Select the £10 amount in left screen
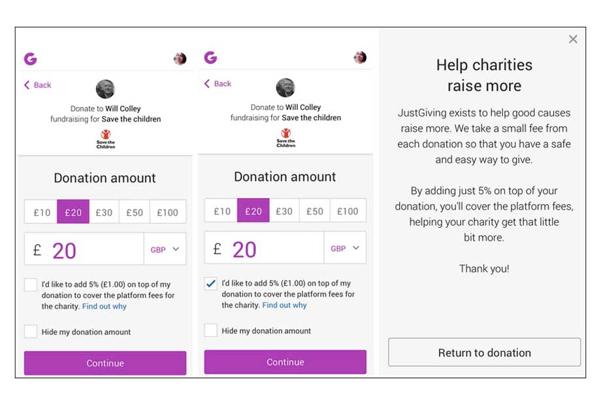Viewport: 601px width, 400px height. (x=41, y=213)
